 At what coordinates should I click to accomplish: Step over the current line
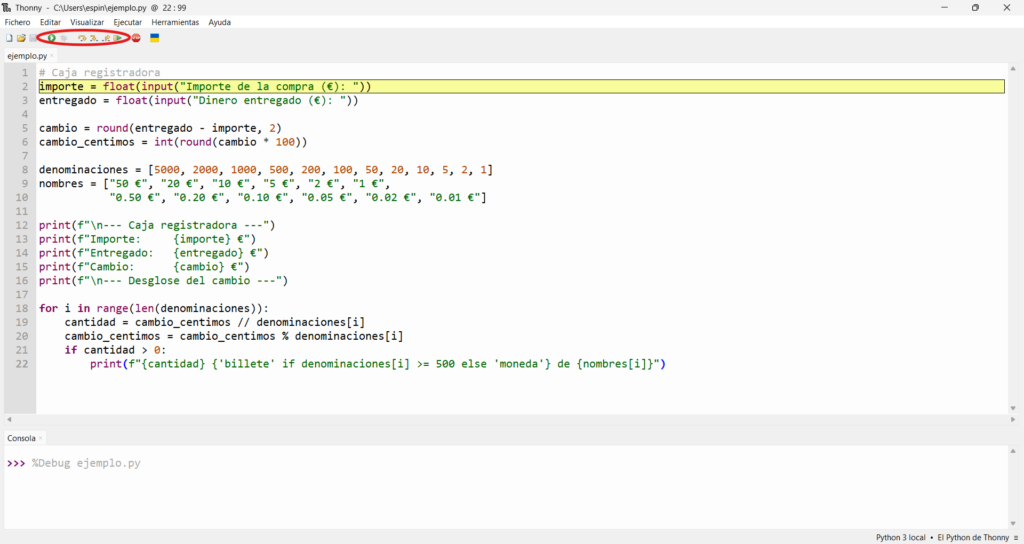click(82, 38)
